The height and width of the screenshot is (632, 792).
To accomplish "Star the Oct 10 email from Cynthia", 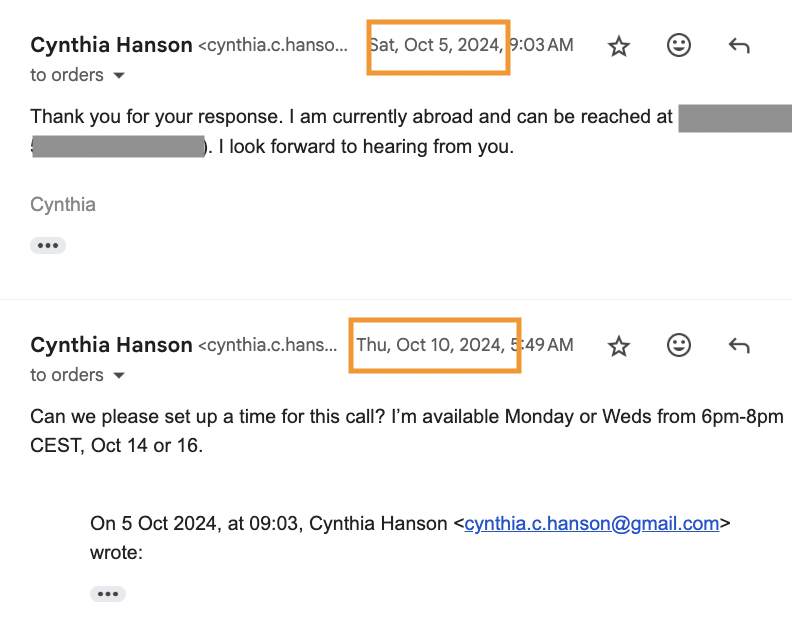I will (619, 346).
